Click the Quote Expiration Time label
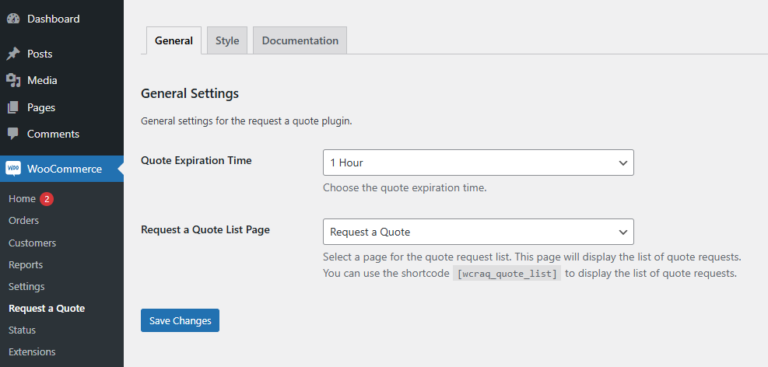 (x=196, y=160)
